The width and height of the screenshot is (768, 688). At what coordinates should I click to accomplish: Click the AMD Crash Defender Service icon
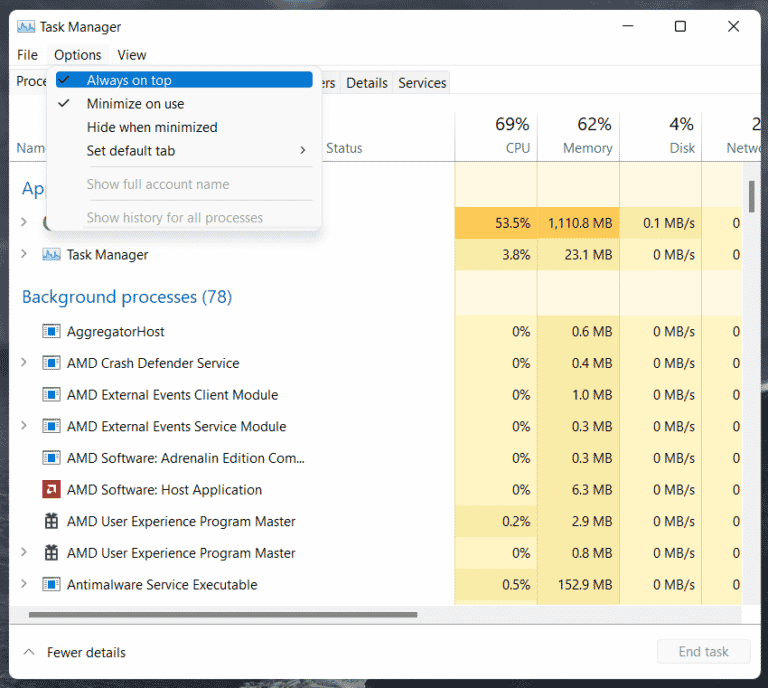[x=51, y=363]
